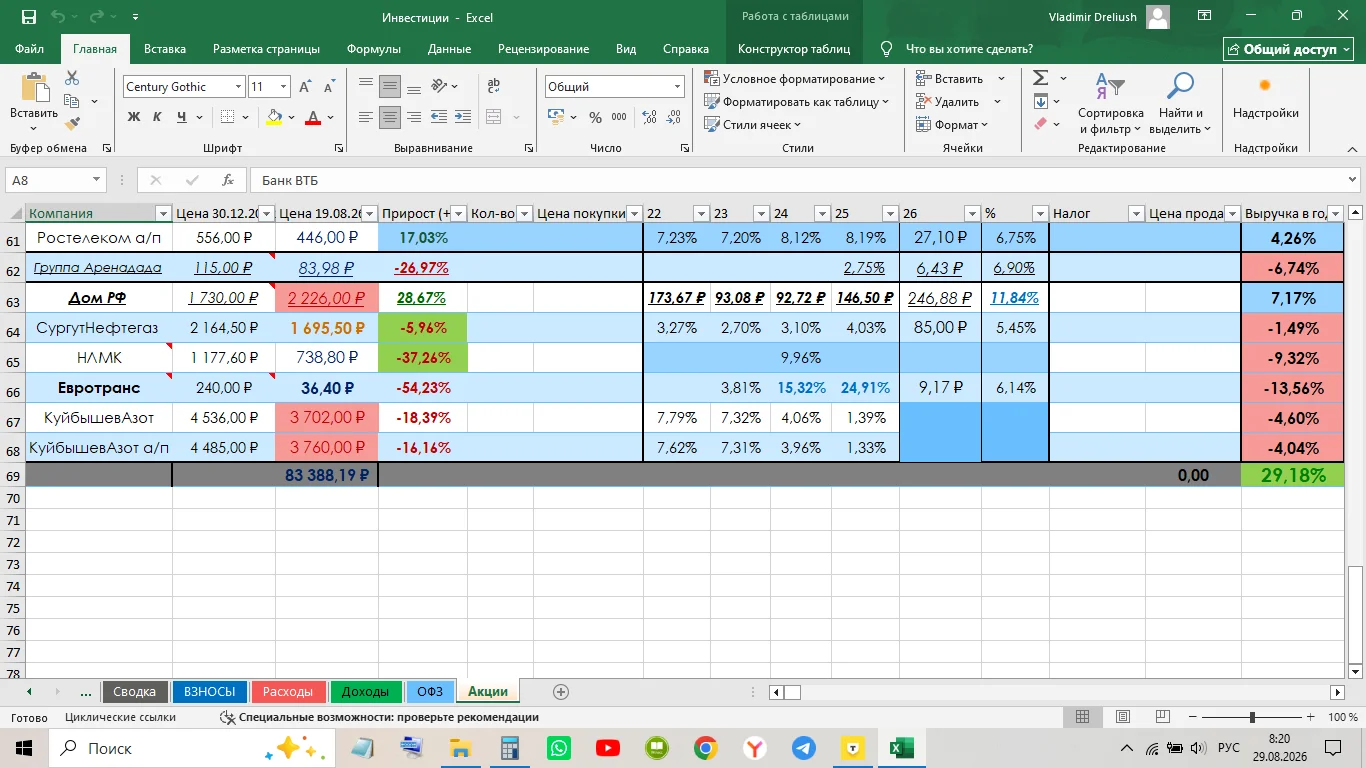
Task: Open WhatsApp from the taskbar
Action: (558, 748)
